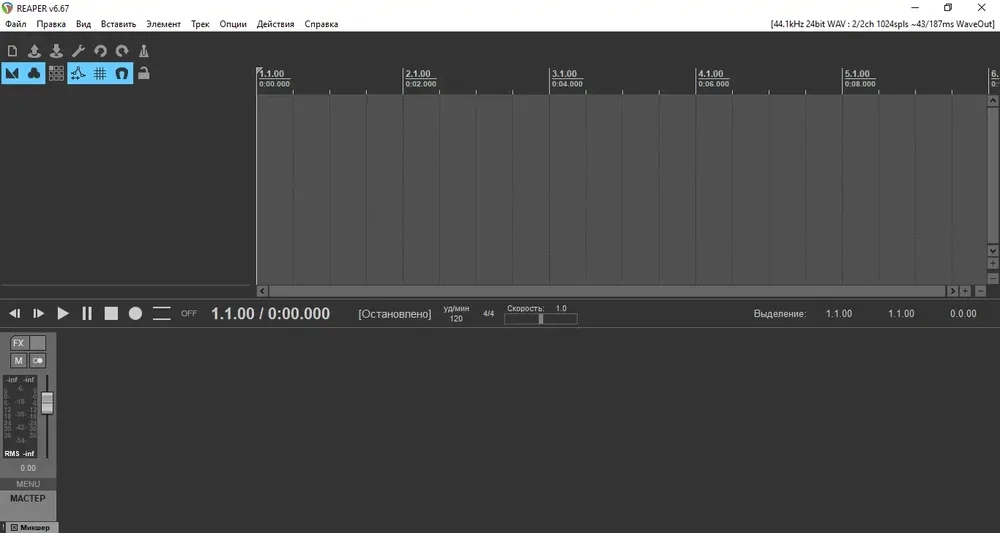Adjust the Скорость playback rate slider
The height and width of the screenshot is (533, 1000).
[541, 319]
